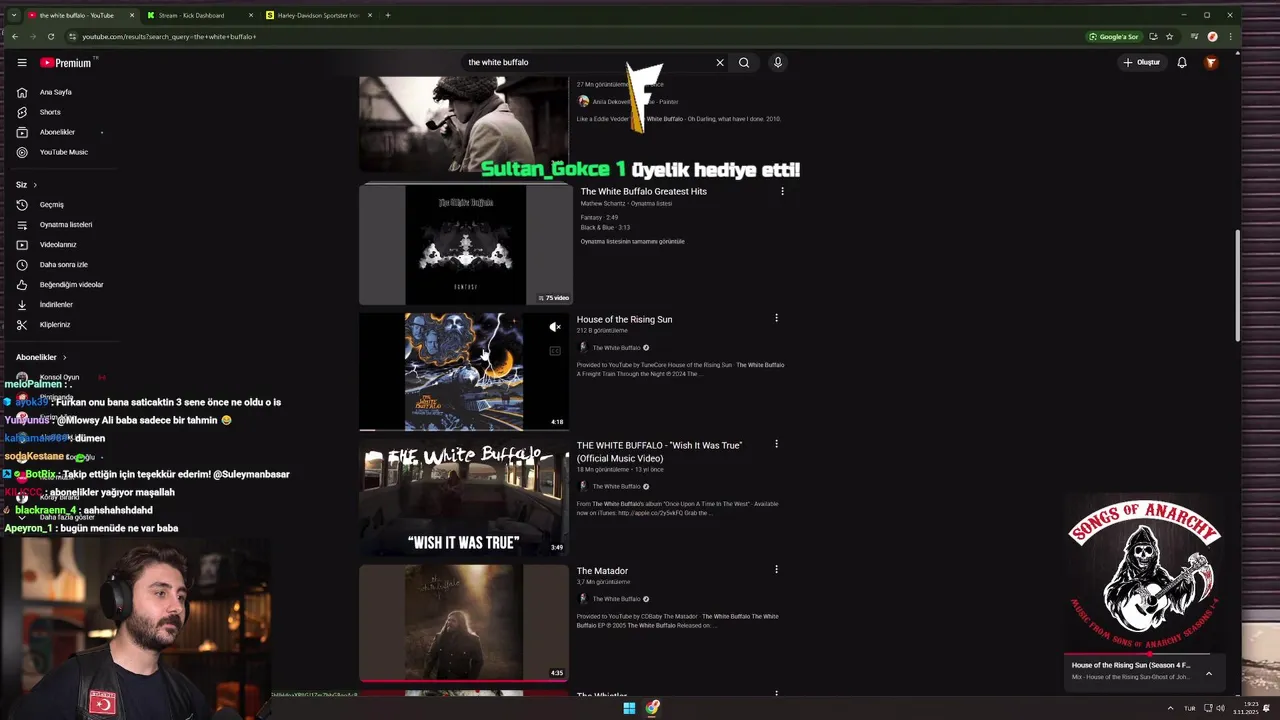Click the Videolarınız sidebar icon
This screenshot has height=720, width=1280.
pos(22,244)
